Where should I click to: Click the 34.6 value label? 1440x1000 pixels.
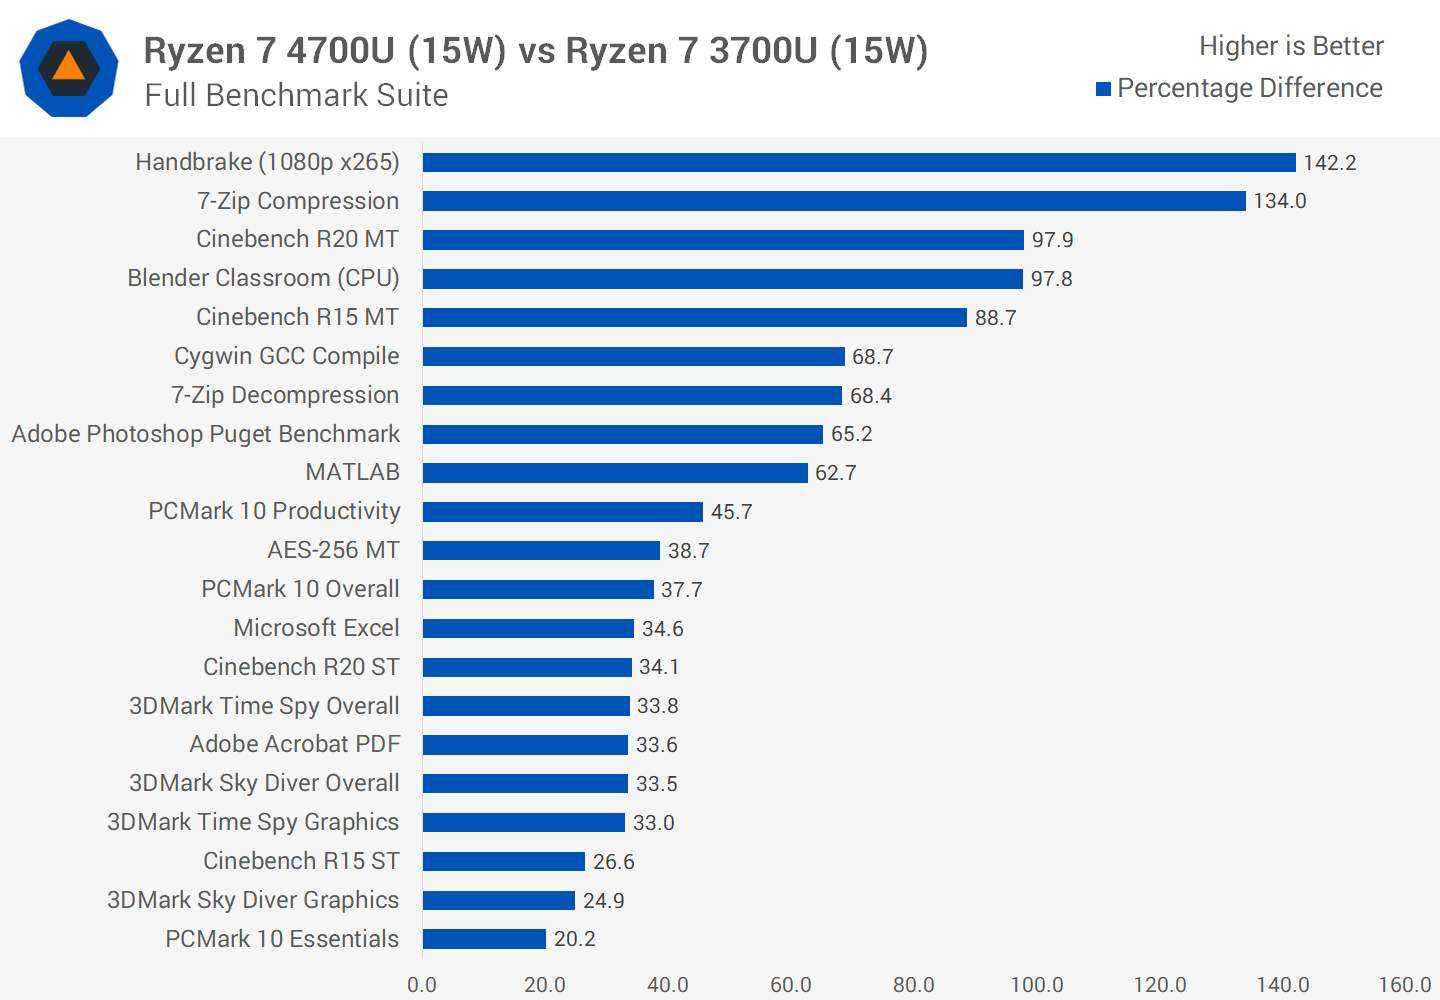tap(663, 629)
